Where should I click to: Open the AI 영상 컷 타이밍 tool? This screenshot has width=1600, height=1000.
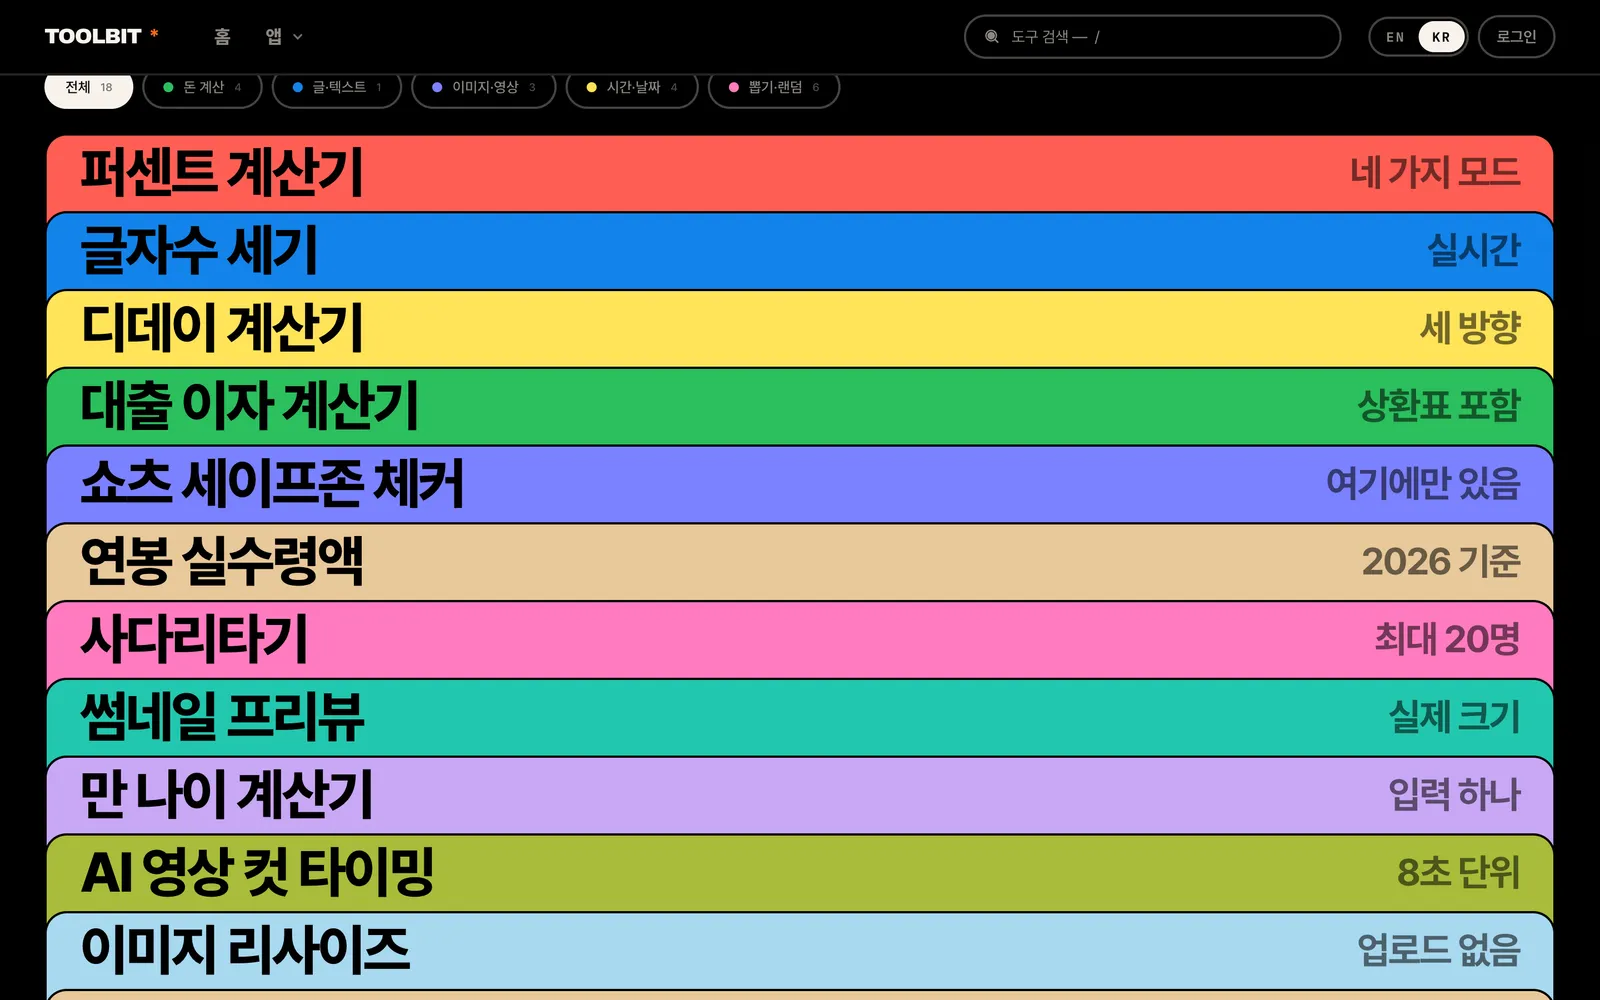pyautogui.click(x=800, y=873)
